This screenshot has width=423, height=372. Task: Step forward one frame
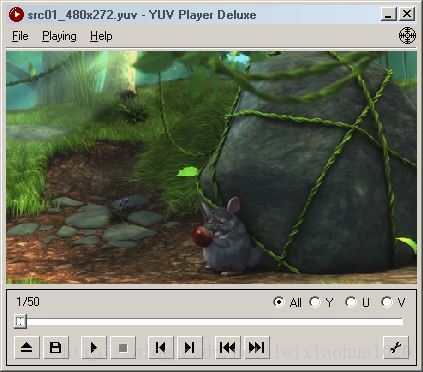pos(190,348)
